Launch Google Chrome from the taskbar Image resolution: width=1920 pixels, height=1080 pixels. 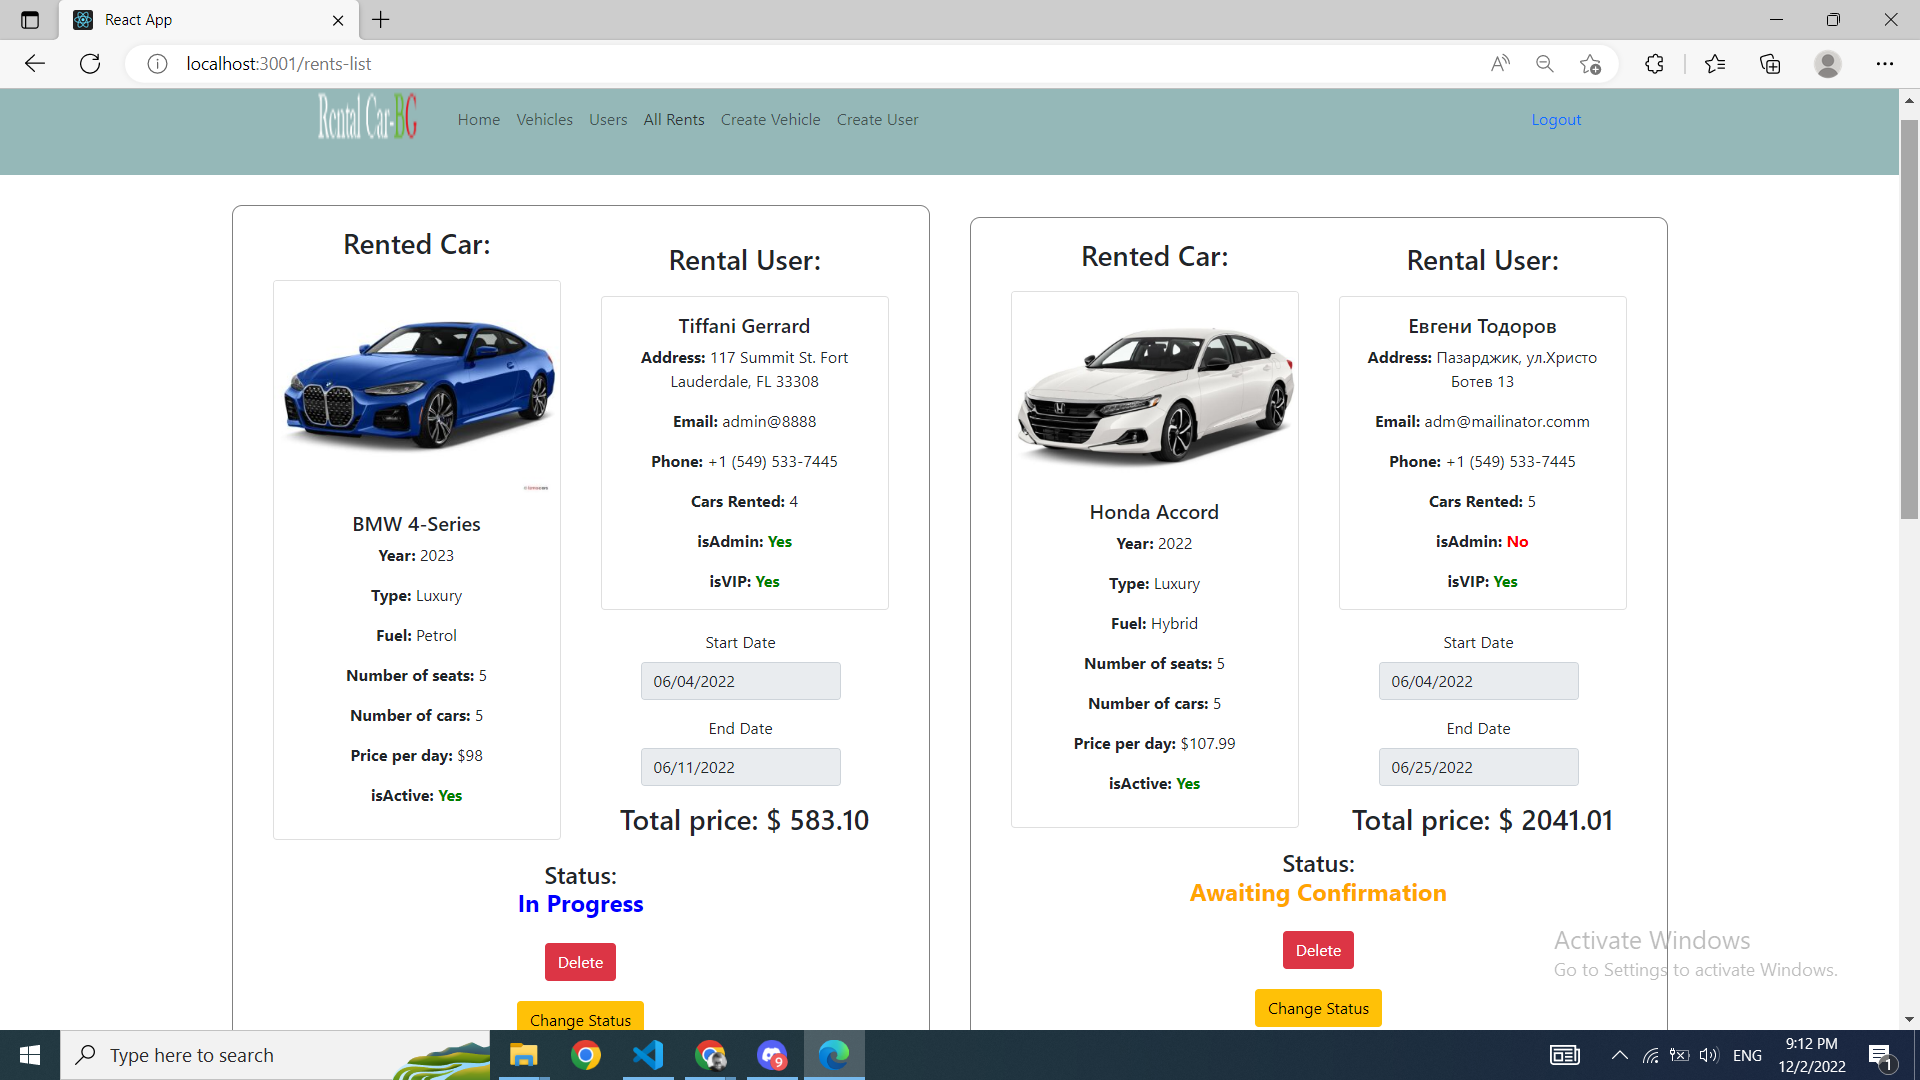coord(586,1055)
